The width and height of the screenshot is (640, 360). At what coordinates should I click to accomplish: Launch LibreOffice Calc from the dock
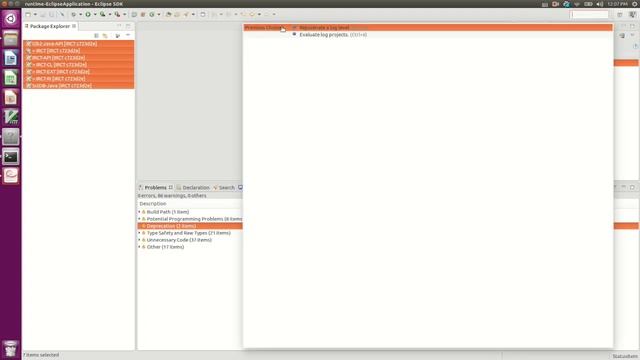pyautogui.click(x=11, y=78)
